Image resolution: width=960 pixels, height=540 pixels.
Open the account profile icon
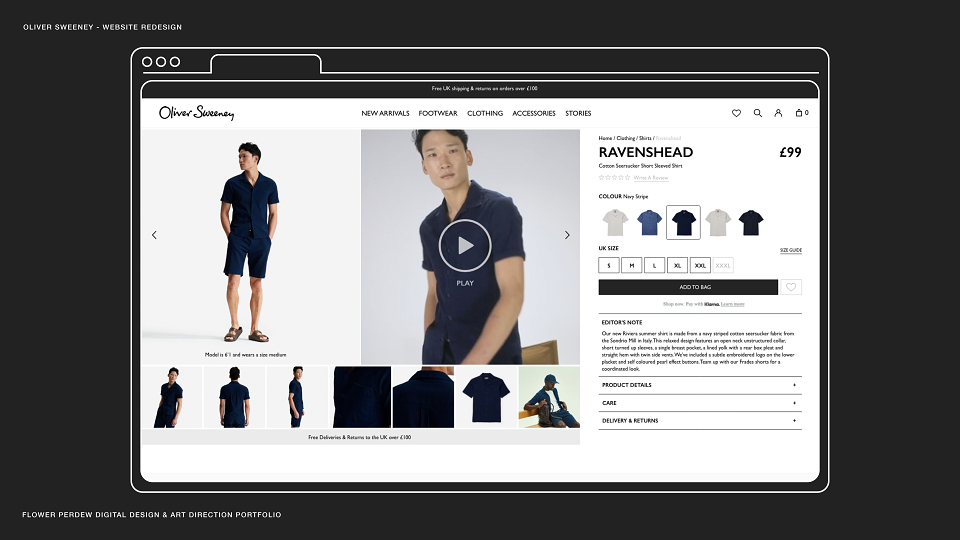(778, 113)
